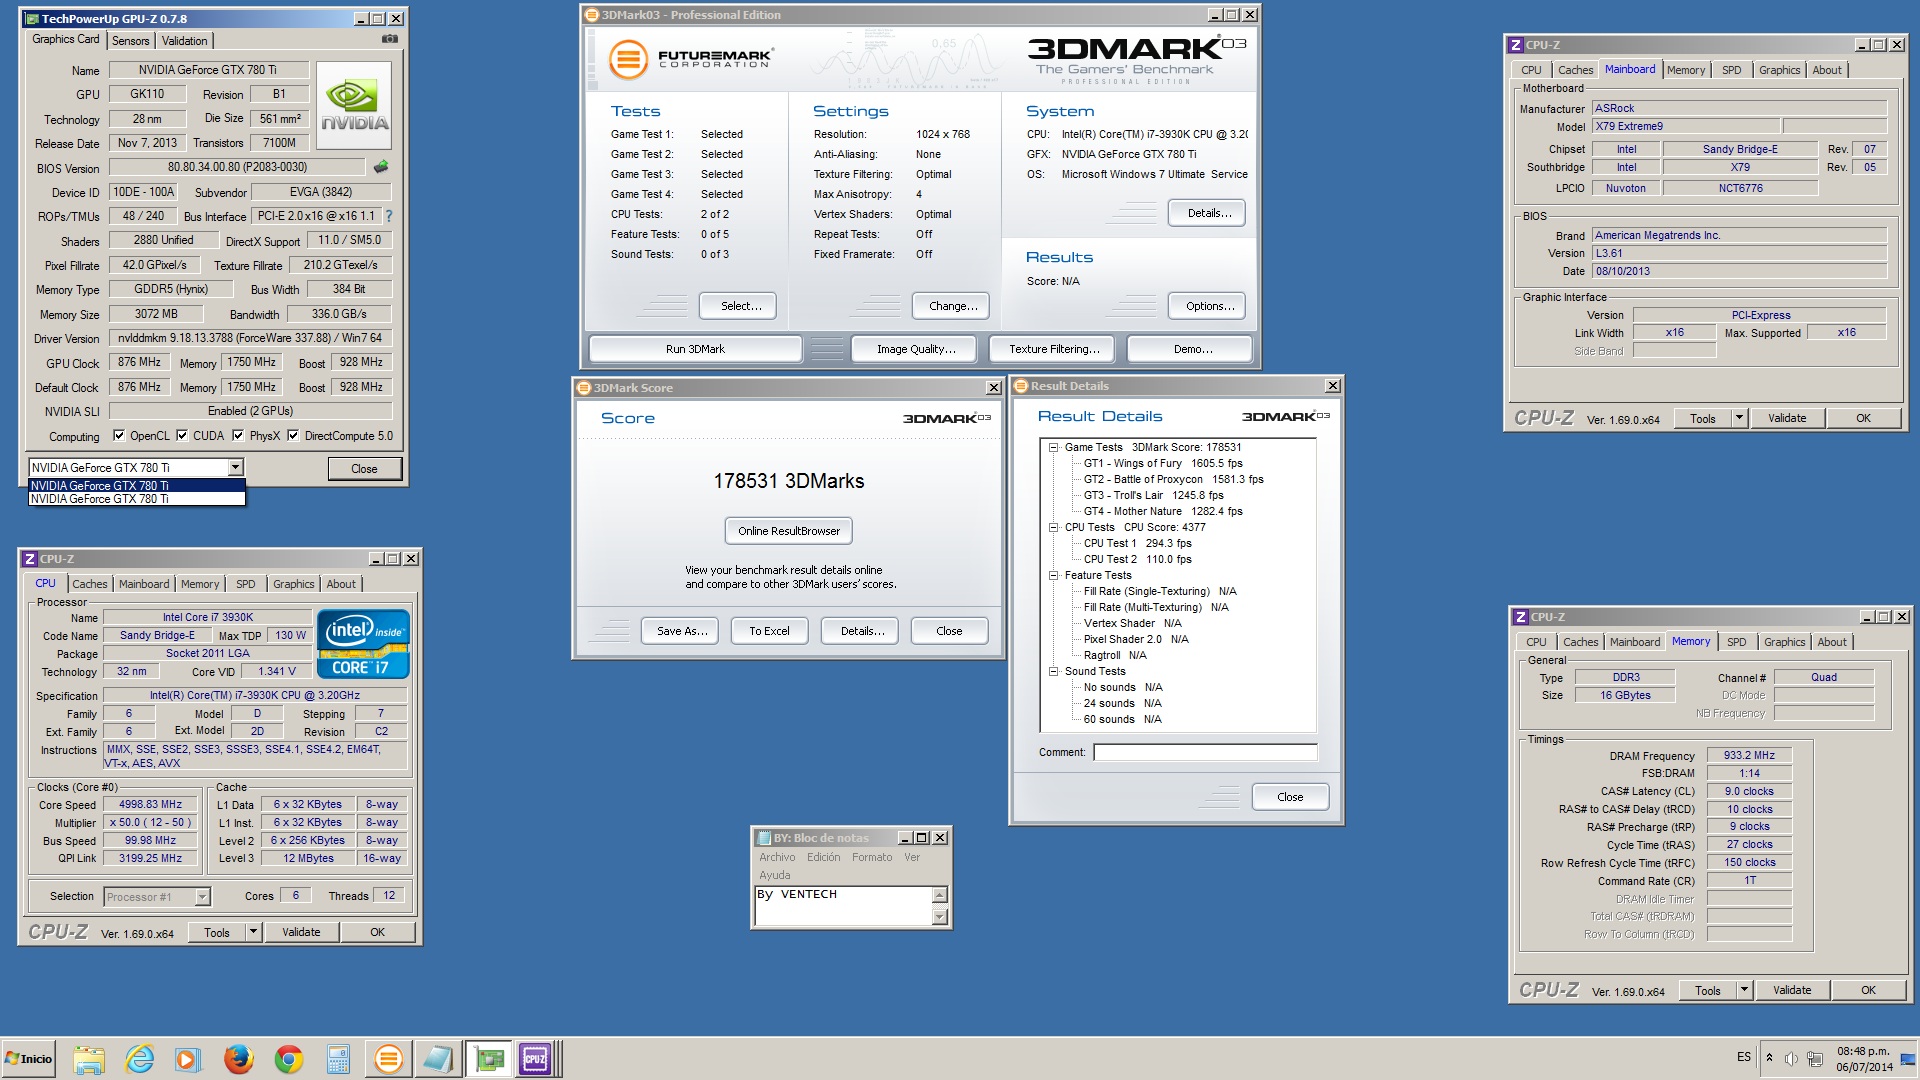This screenshot has width=1920, height=1080.
Task: Toggle the CUDA checkbox in GPU-Z
Action: click(182, 435)
